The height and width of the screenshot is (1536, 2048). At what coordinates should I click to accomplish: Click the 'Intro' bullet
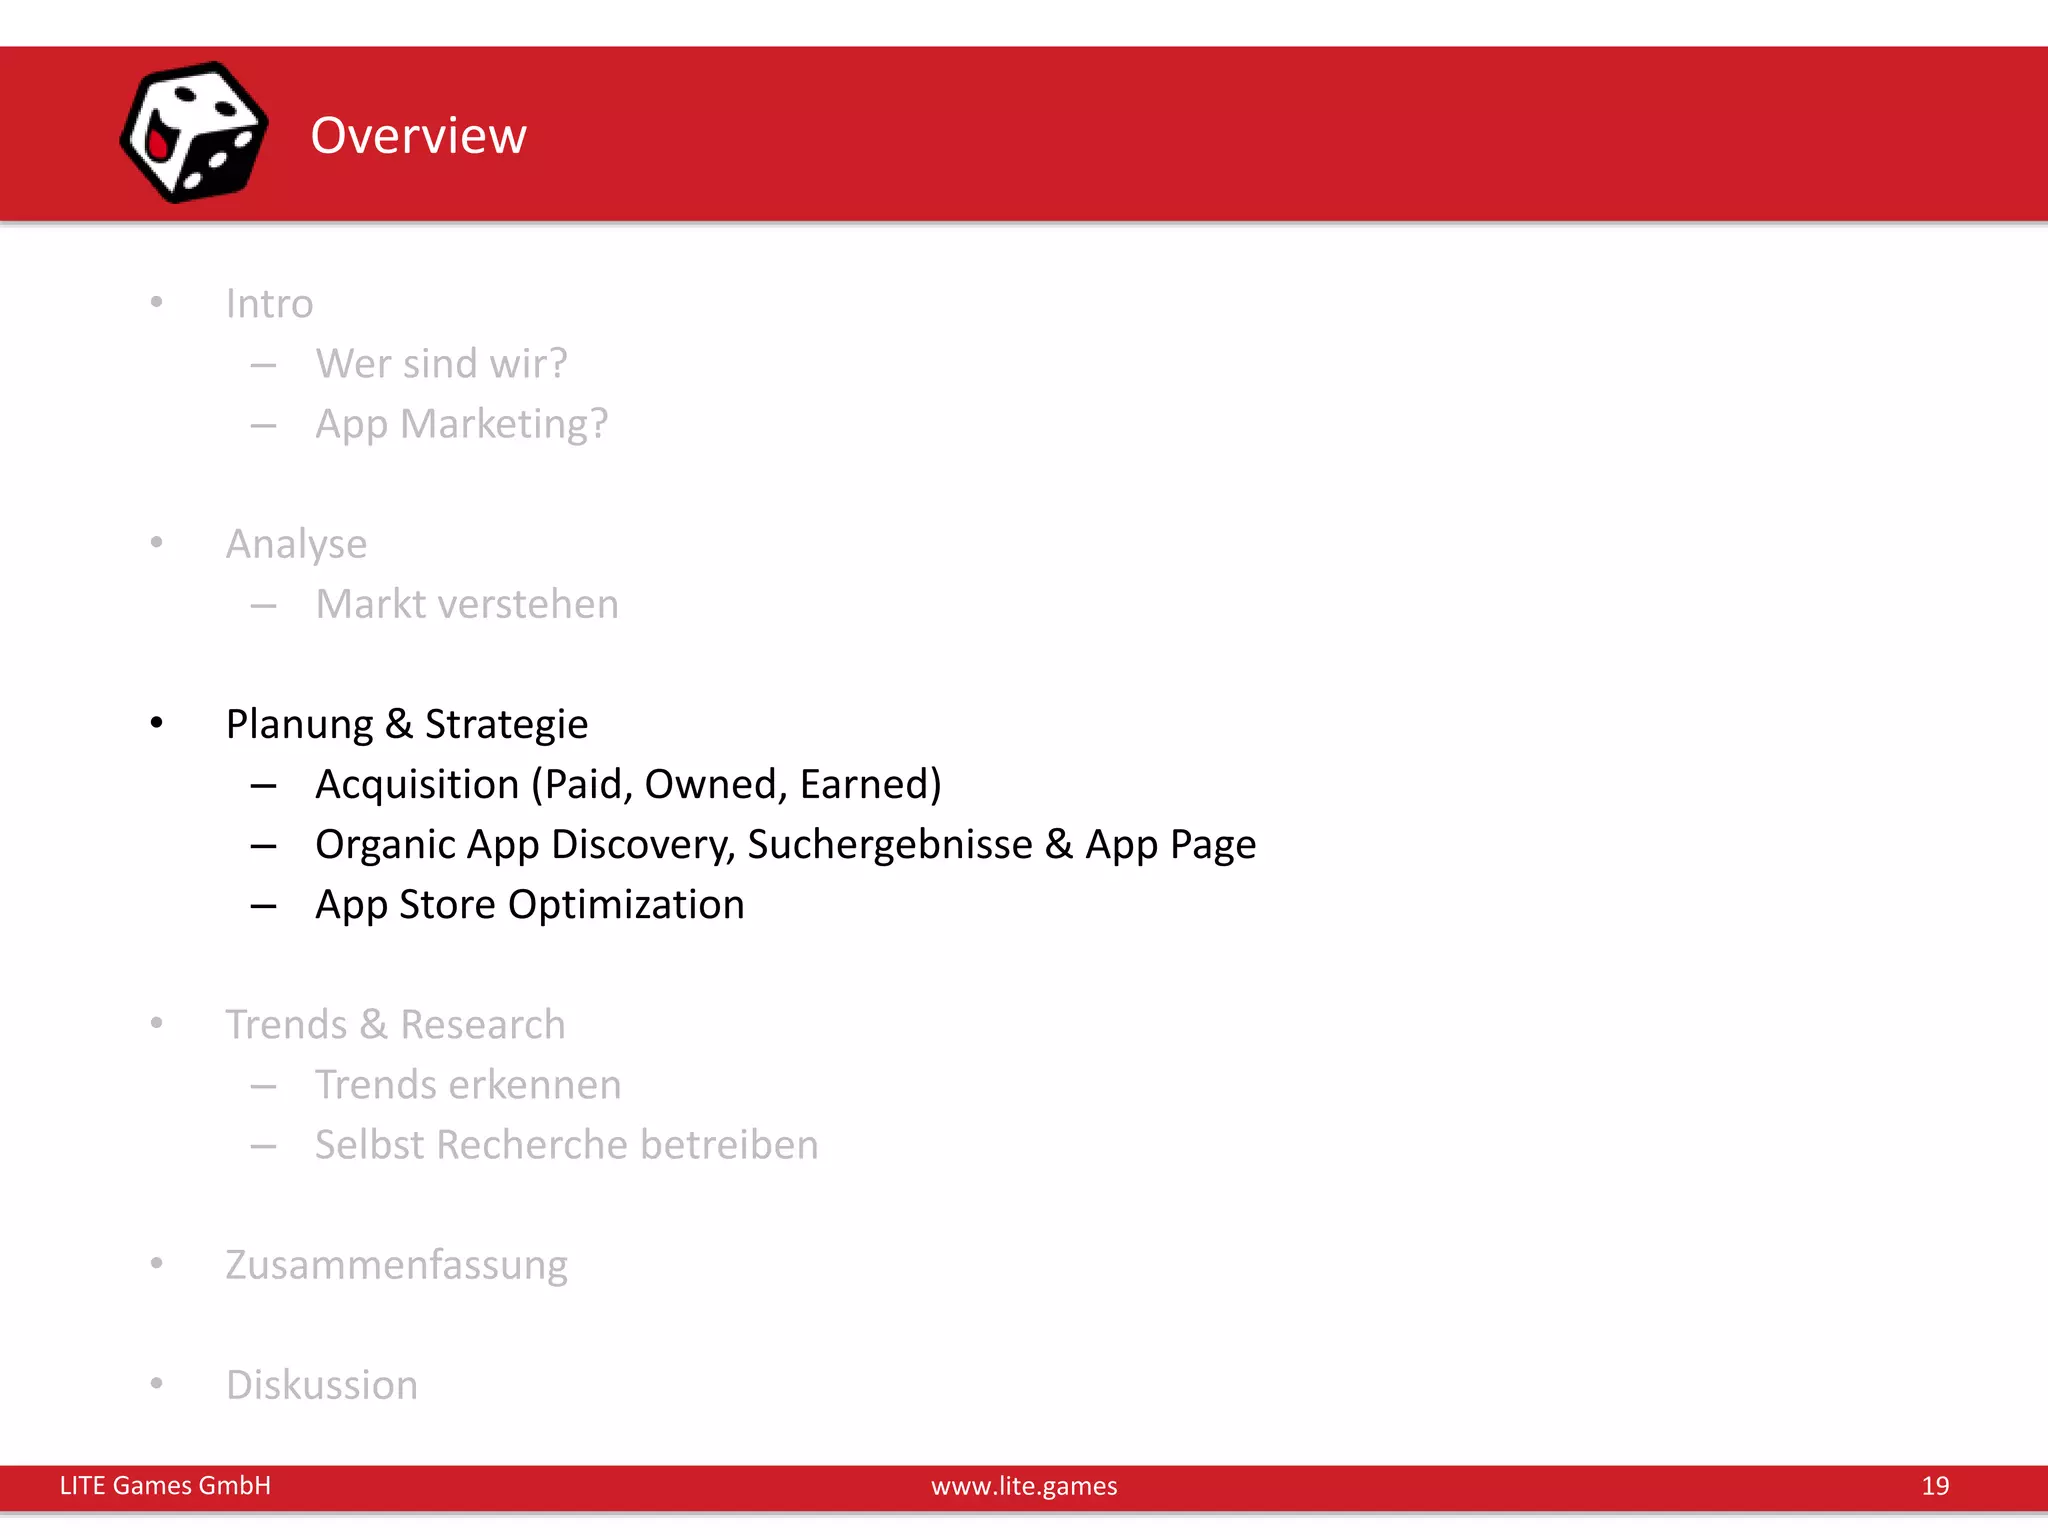tap(269, 303)
